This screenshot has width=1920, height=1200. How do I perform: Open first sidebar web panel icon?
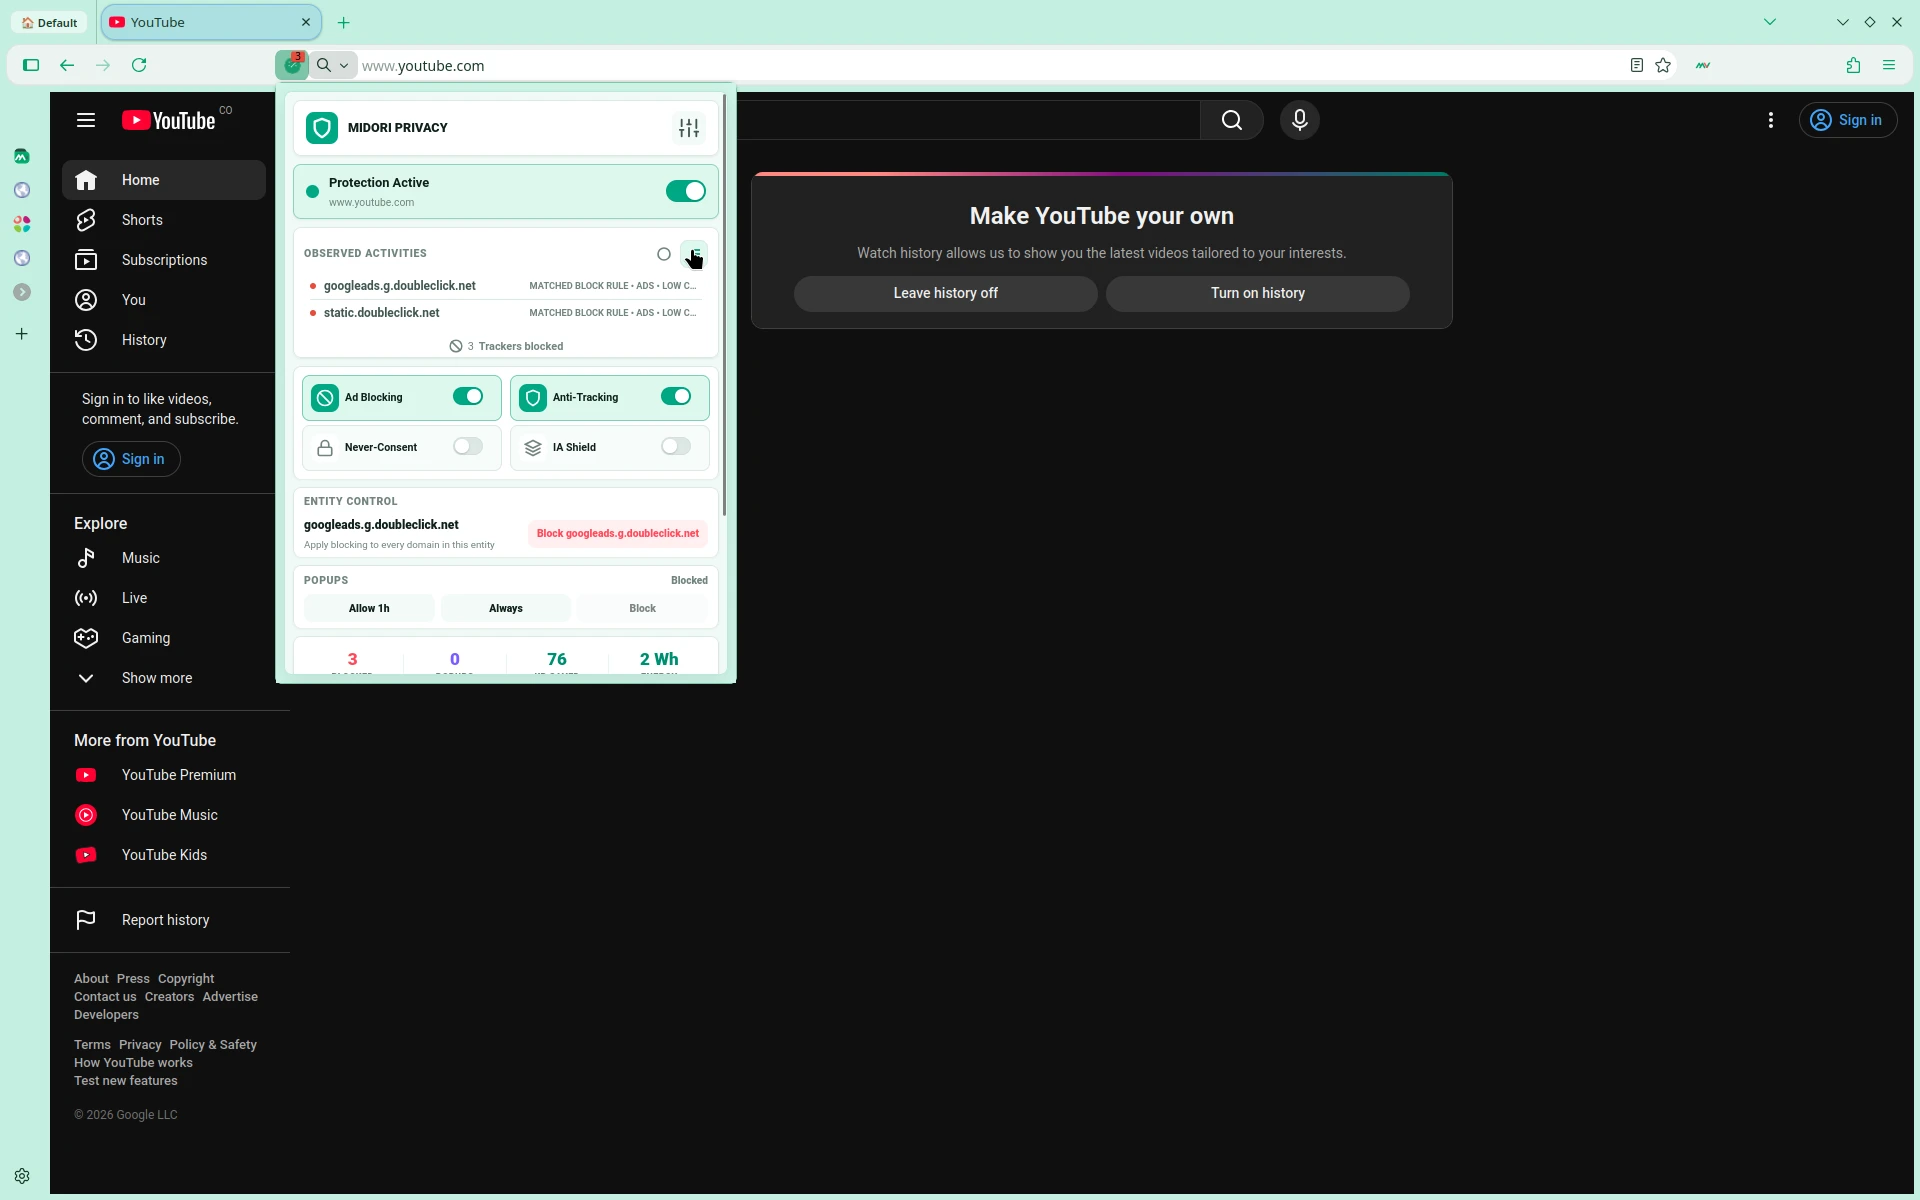click(x=22, y=156)
